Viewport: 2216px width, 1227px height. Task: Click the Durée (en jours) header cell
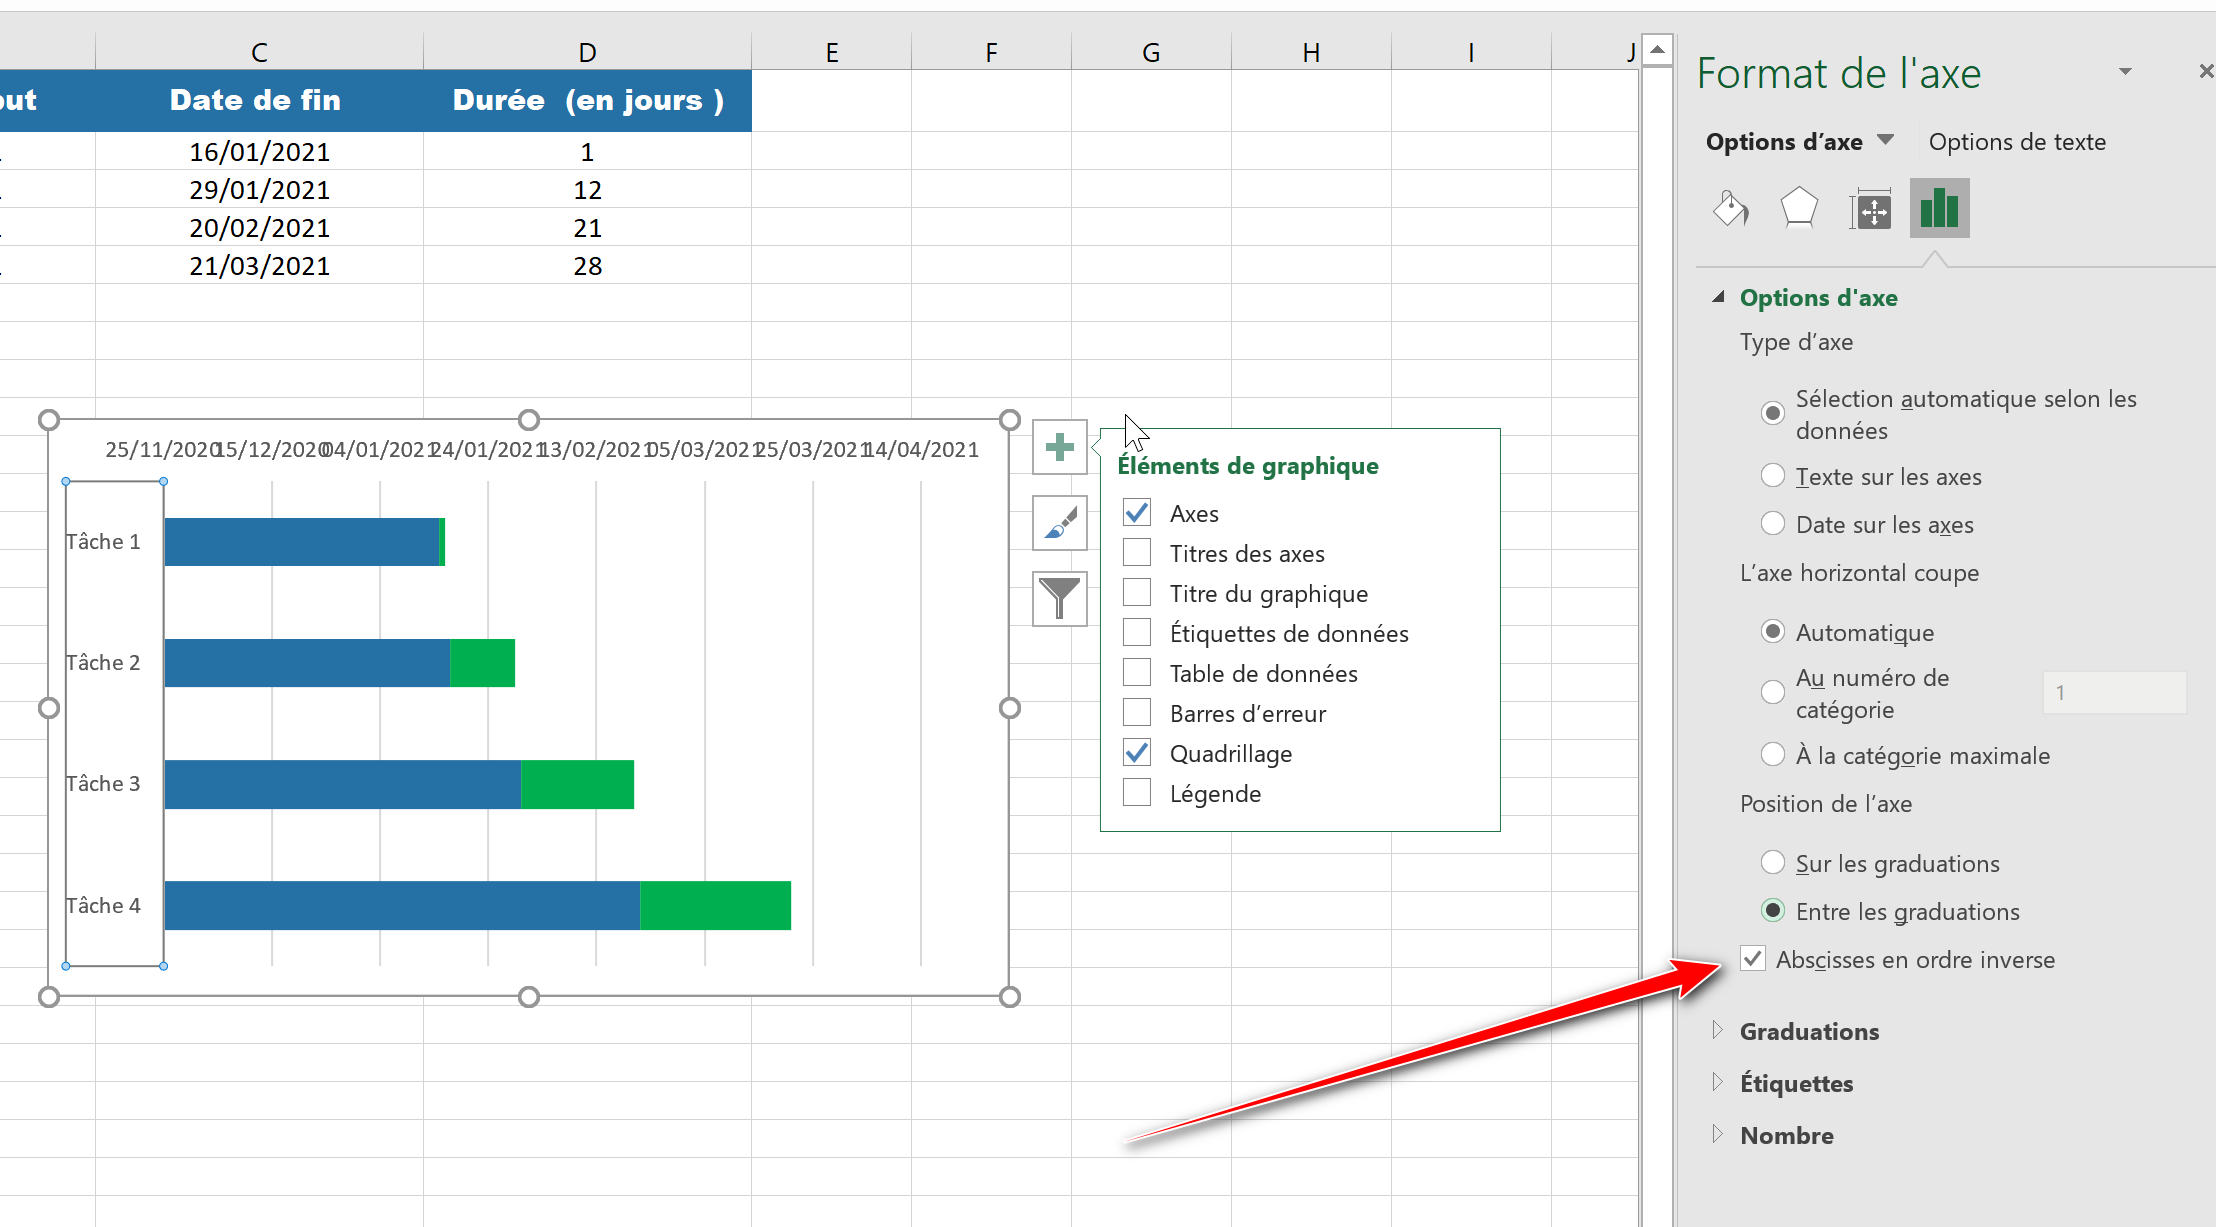[587, 100]
